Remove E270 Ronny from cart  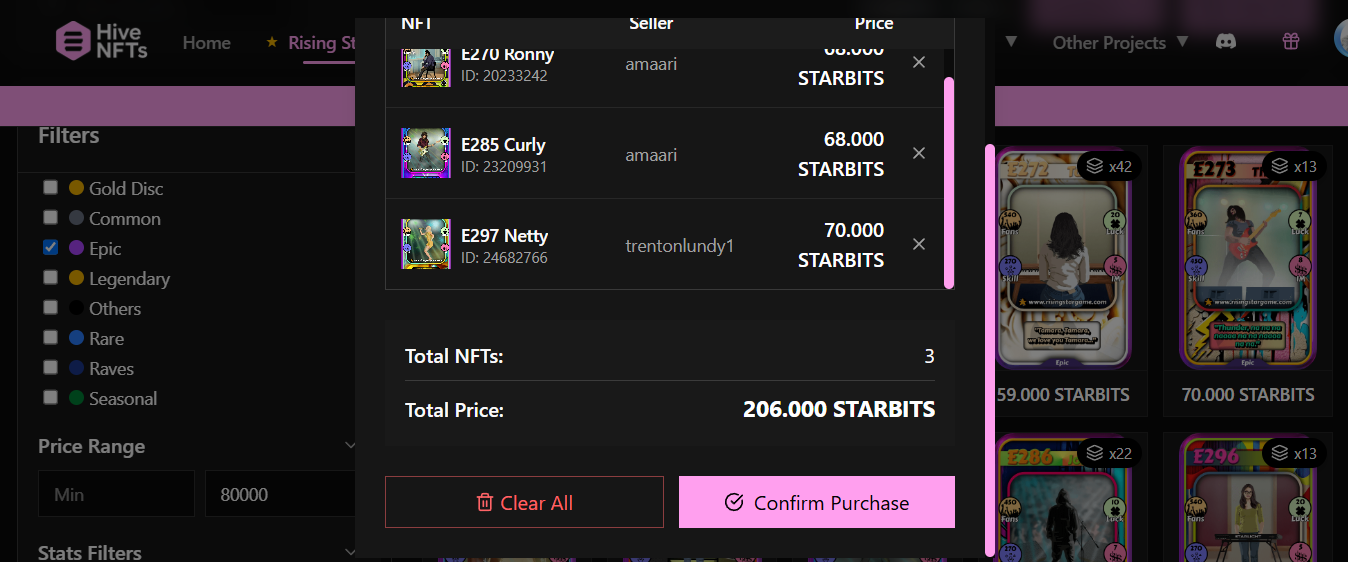919,62
